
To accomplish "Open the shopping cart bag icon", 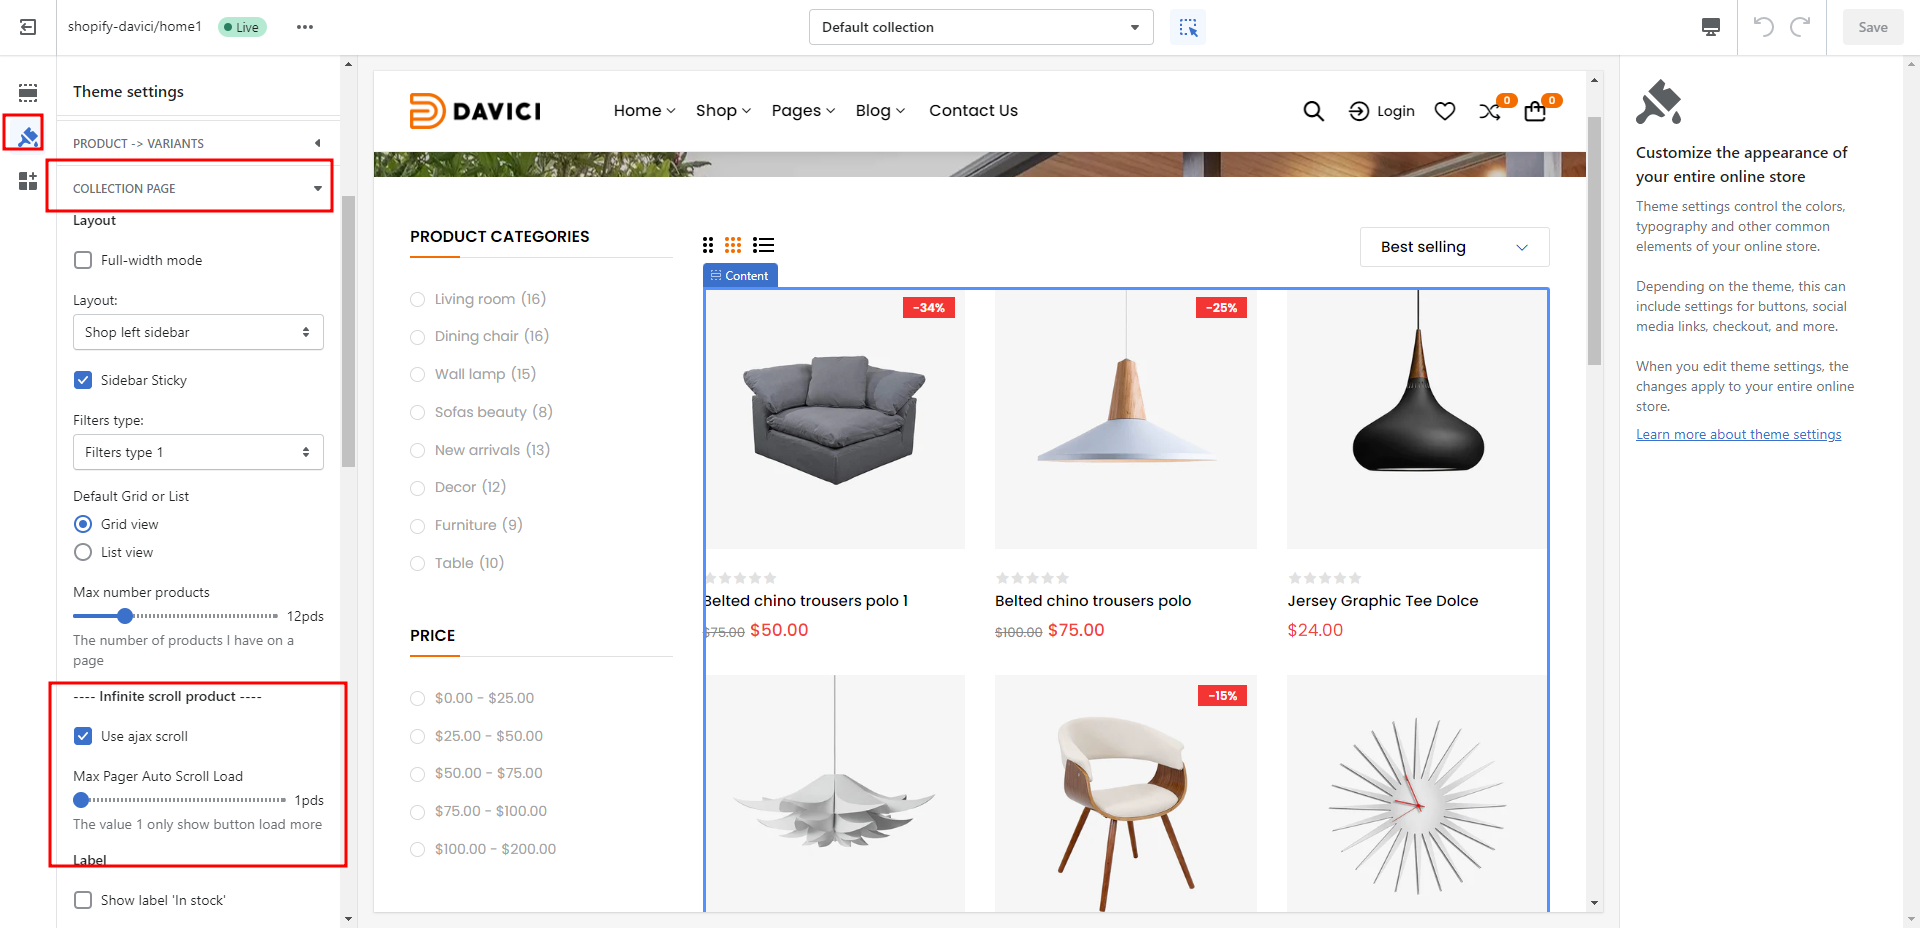I will pos(1535,111).
